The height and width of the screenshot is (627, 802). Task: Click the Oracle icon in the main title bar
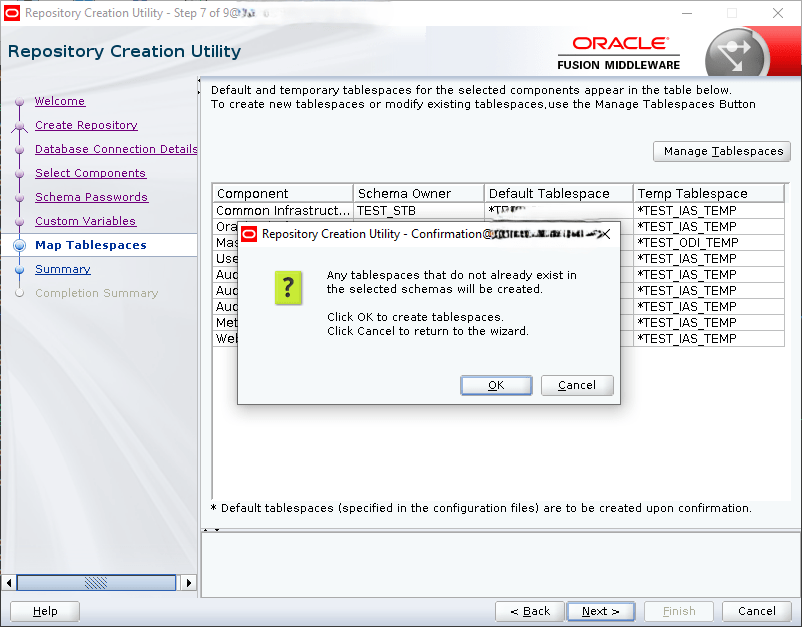pos(12,13)
